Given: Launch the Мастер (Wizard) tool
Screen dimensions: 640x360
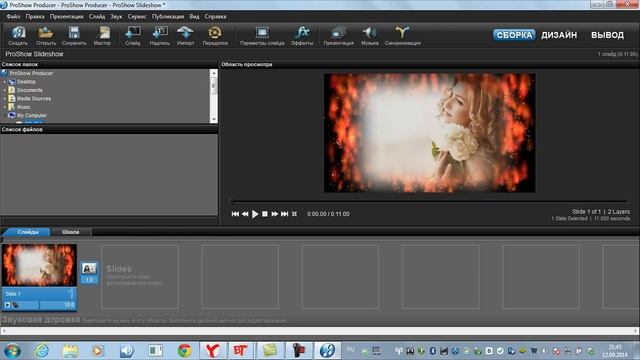Looking at the screenshot, I should pos(102,35).
